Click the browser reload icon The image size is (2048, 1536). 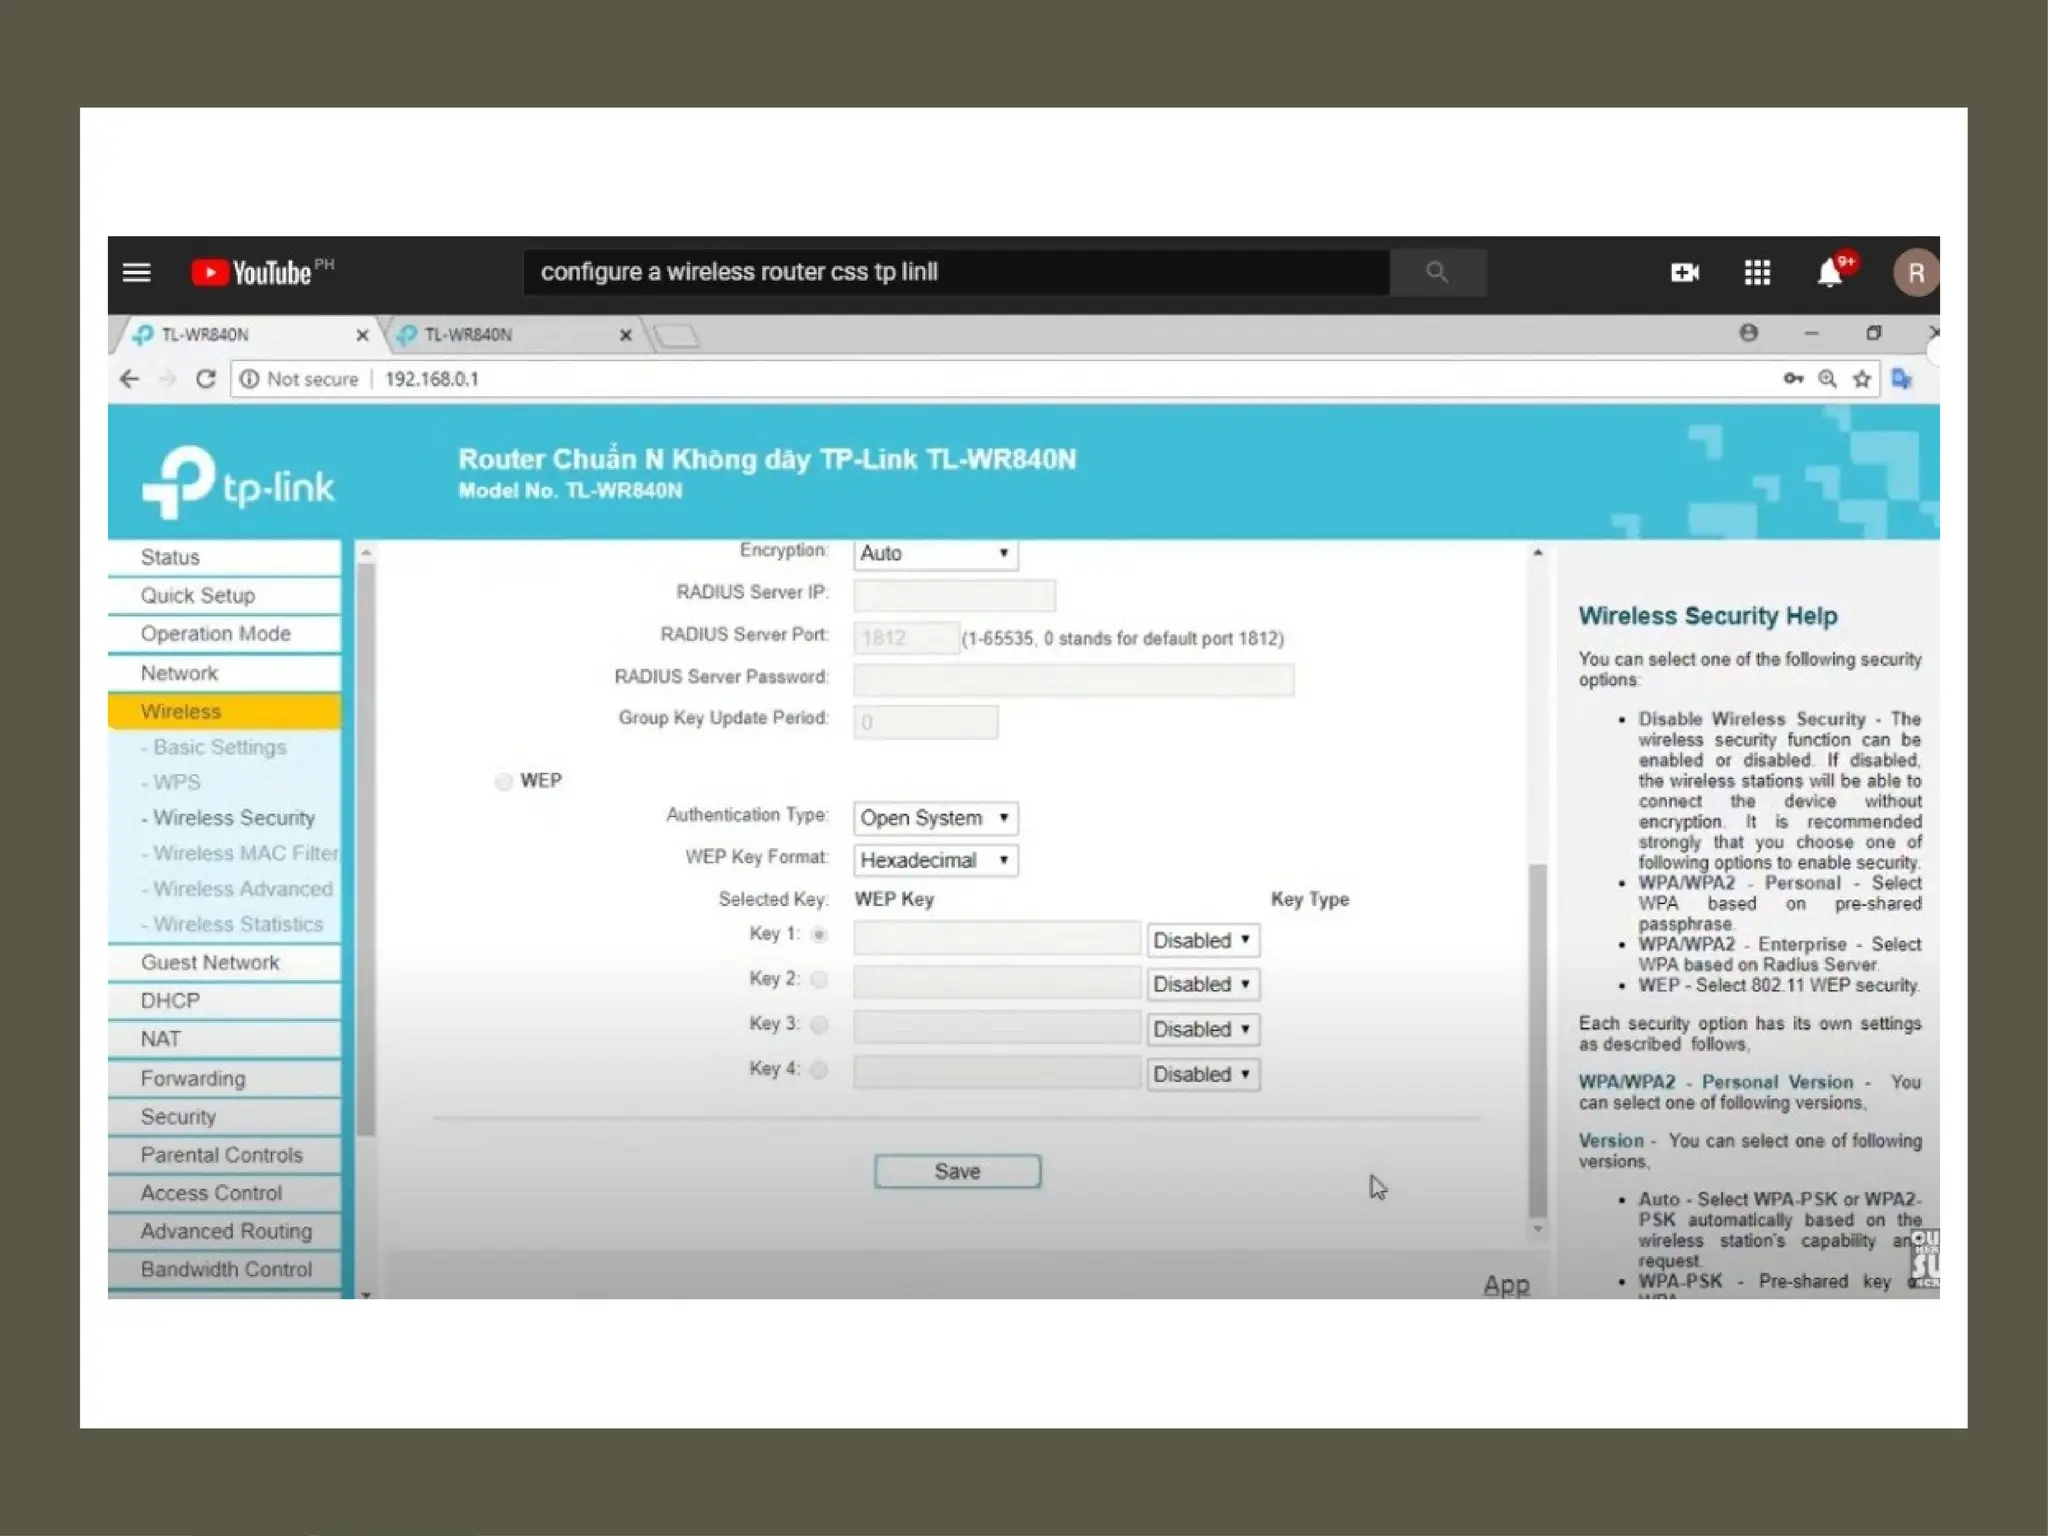pos(206,379)
